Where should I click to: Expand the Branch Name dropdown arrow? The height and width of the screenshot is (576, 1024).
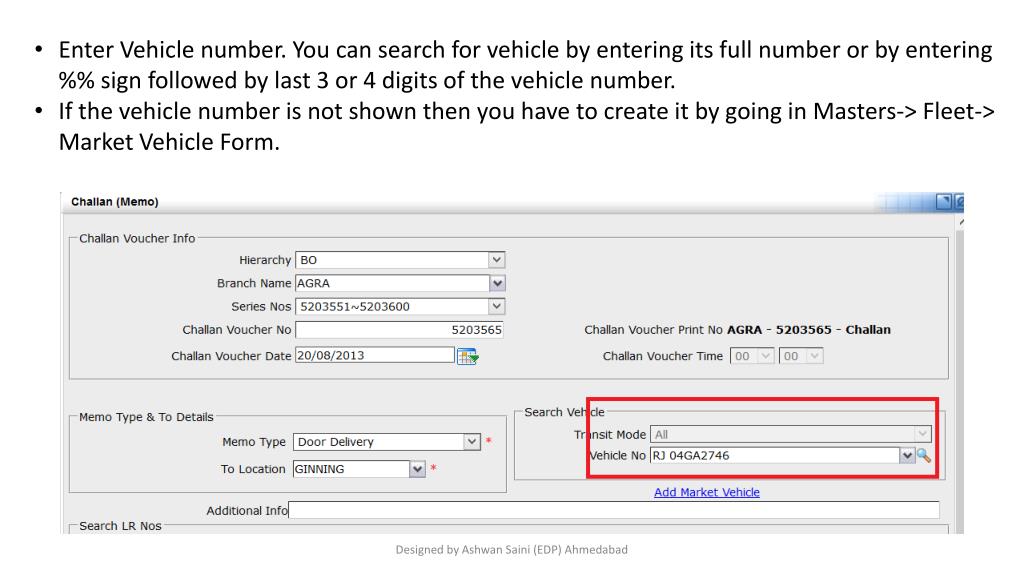(x=498, y=283)
